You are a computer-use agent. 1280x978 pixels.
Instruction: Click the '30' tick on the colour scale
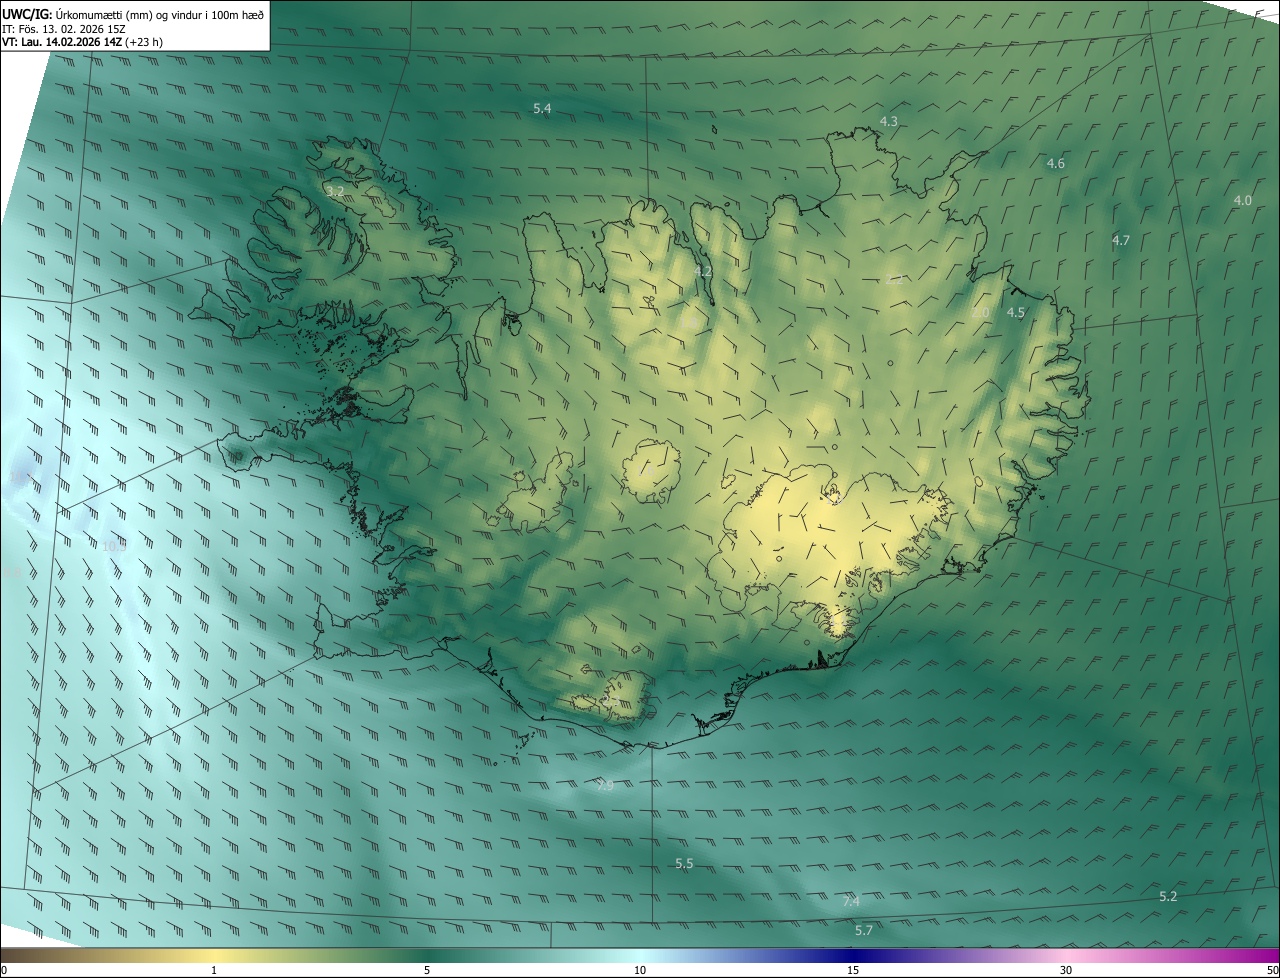click(1066, 970)
